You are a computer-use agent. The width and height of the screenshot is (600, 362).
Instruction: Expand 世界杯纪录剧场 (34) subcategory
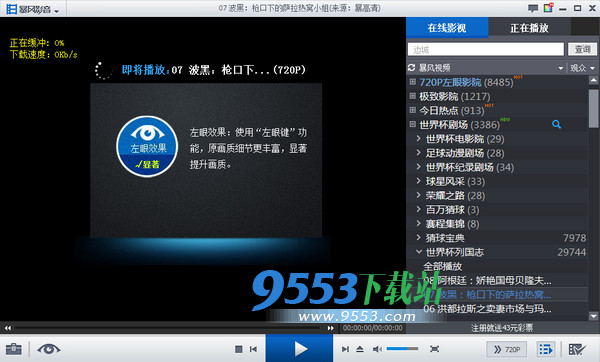[419, 167]
